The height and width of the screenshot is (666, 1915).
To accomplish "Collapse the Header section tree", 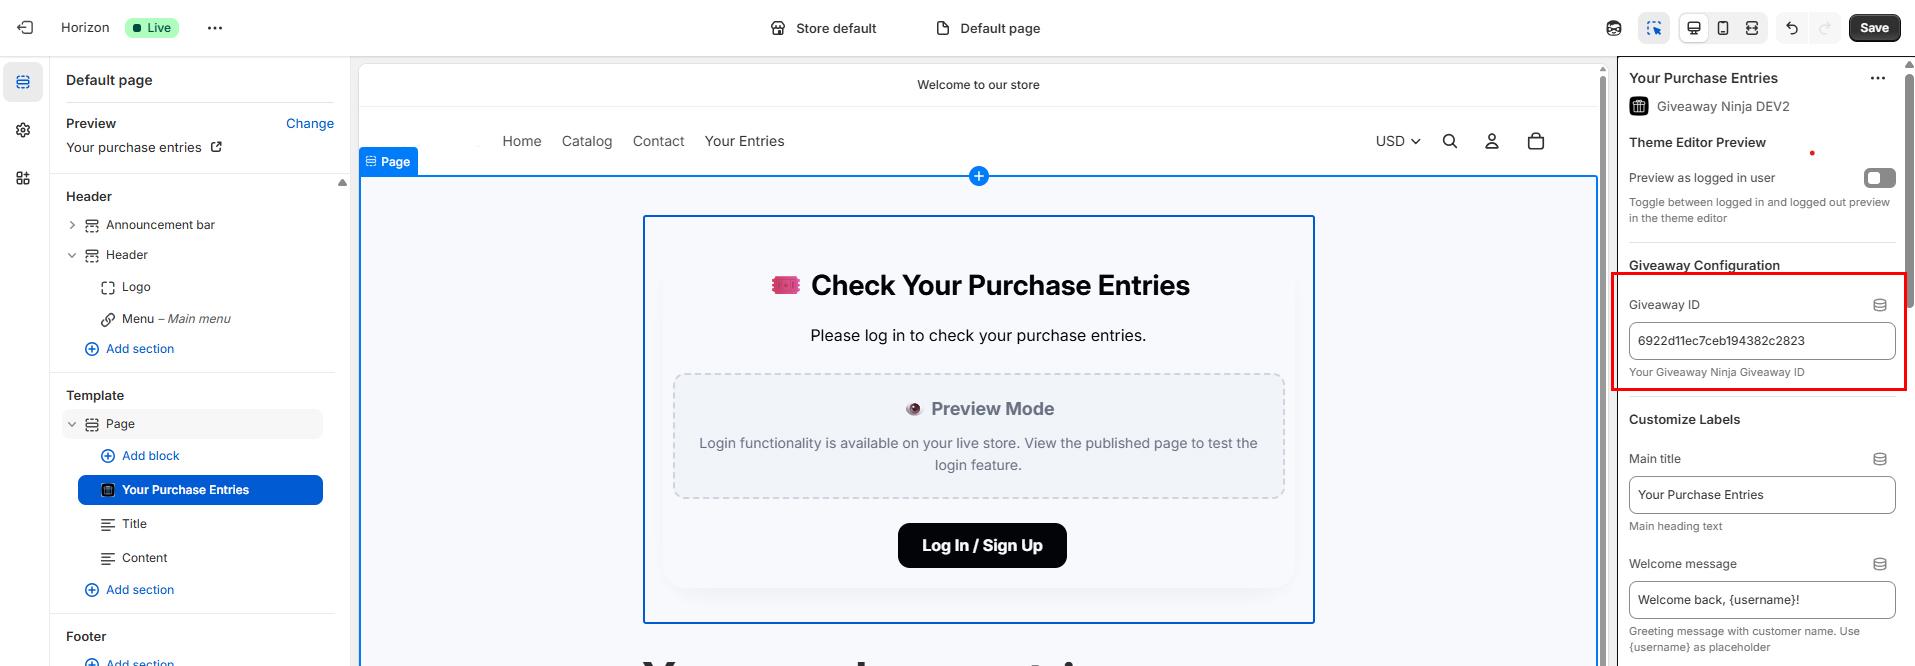I will [72, 255].
